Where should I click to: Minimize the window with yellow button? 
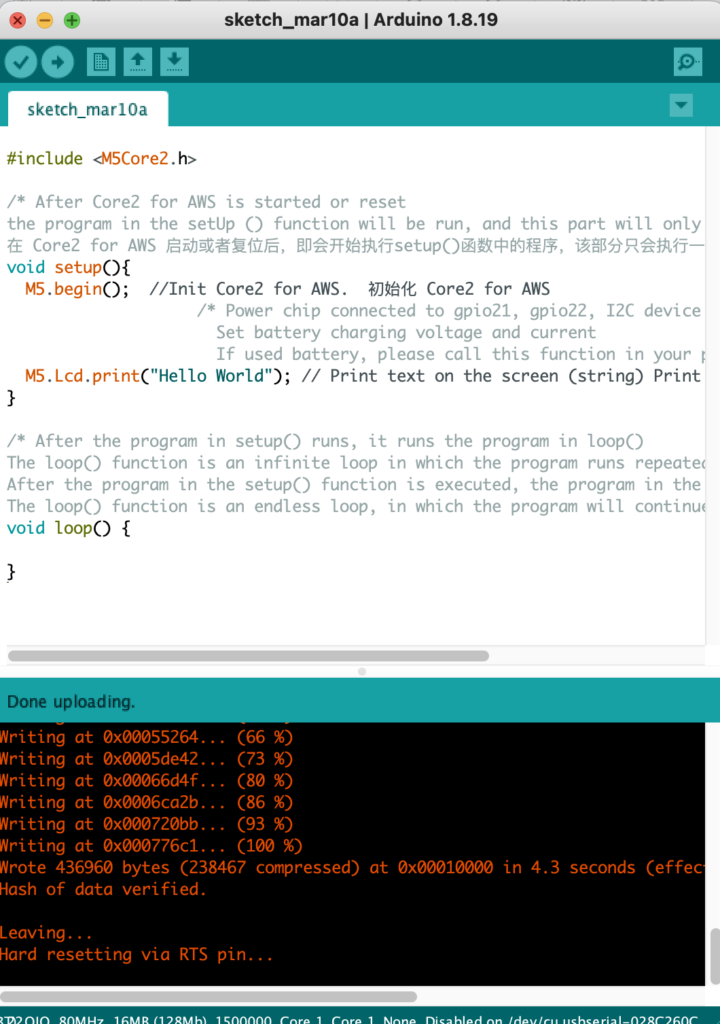(44, 20)
